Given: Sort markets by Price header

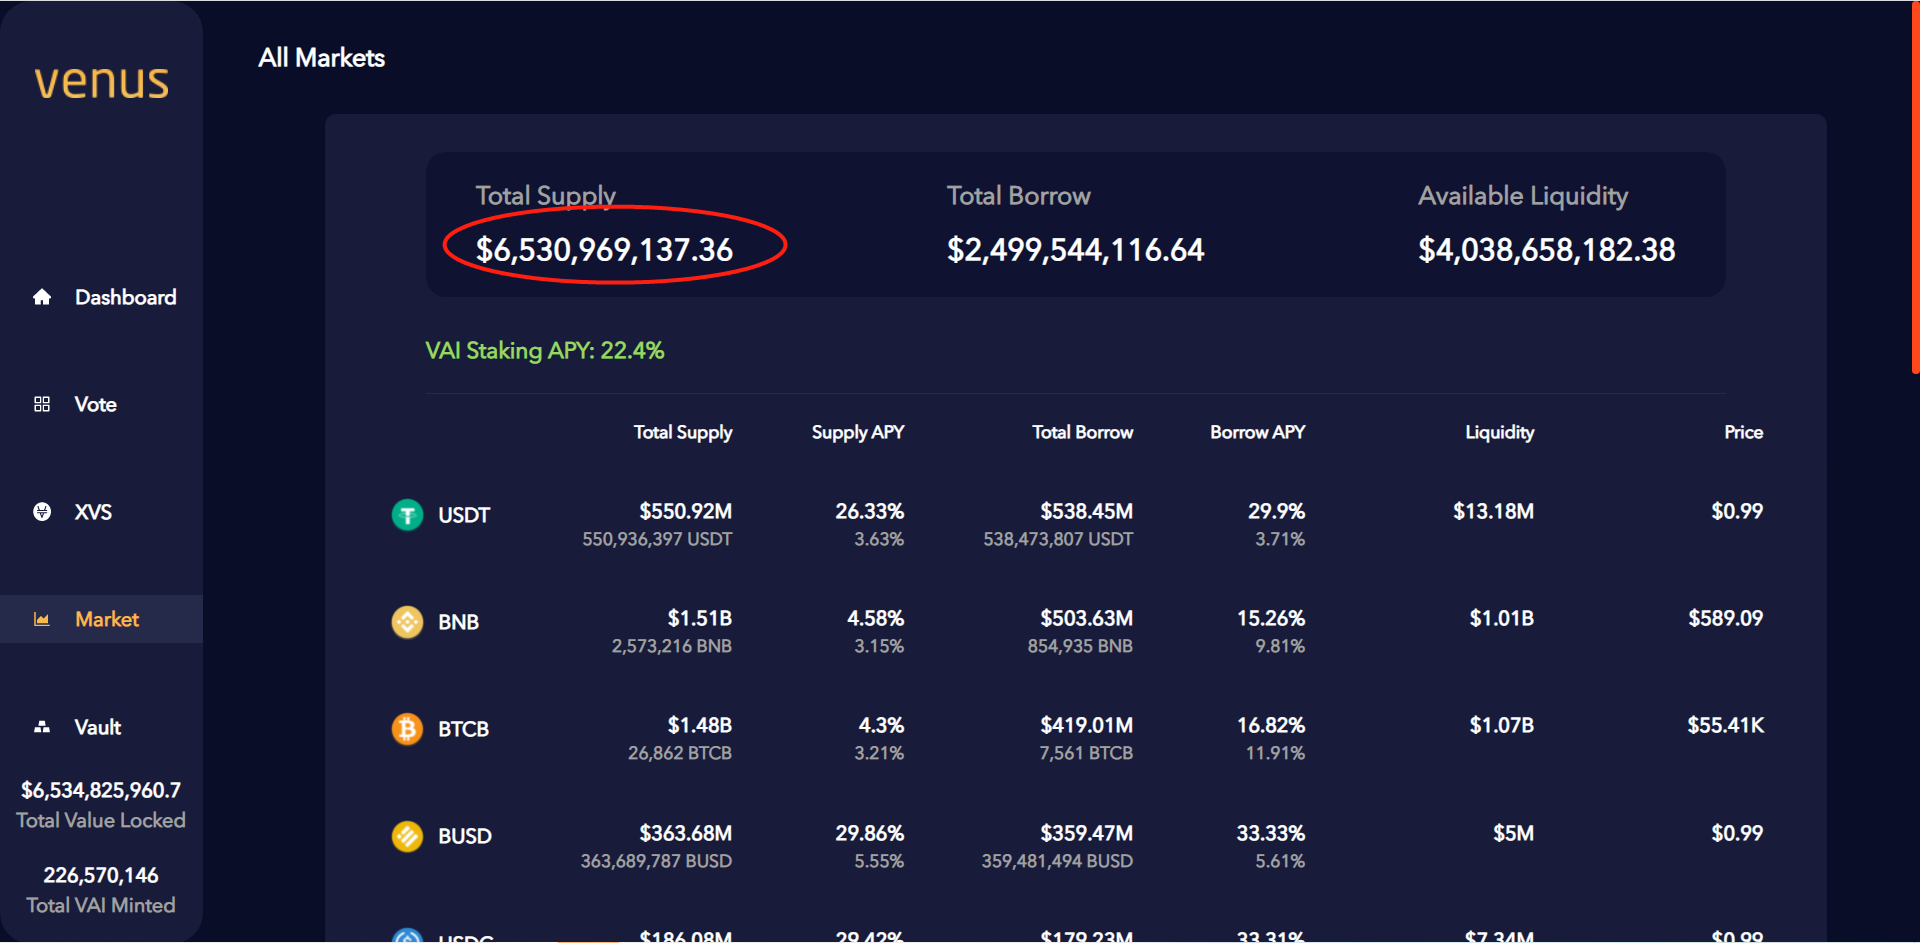Looking at the screenshot, I should [x=1743, y=432].
